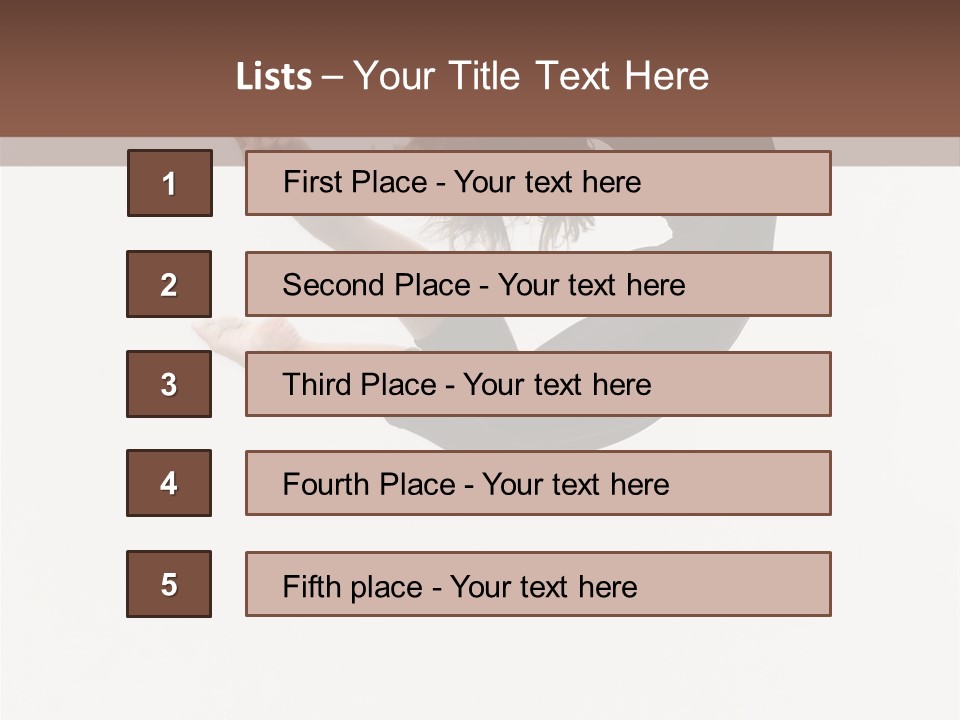Viewport: 960px width, 720px height.
Task: Select the "Fifth place" text bar
Action: coord(538,584)
